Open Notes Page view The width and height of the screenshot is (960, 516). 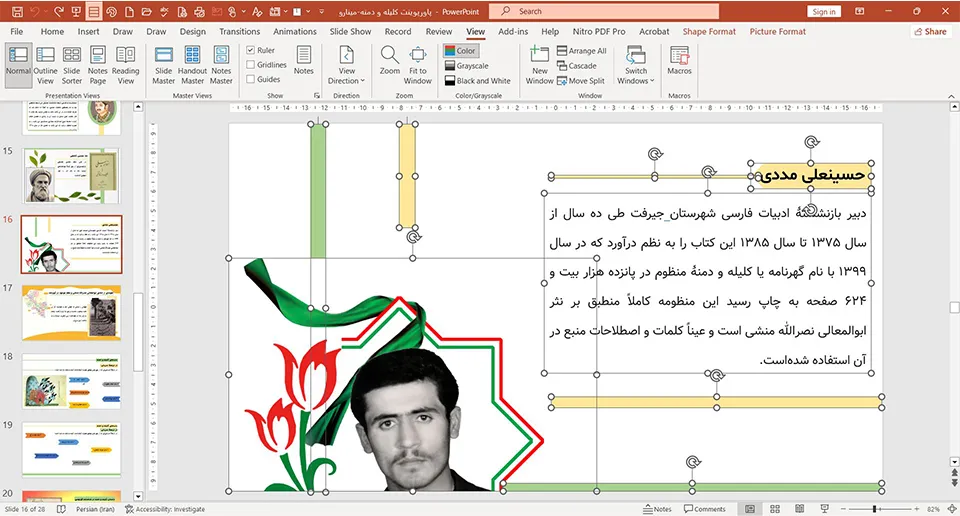98,65
